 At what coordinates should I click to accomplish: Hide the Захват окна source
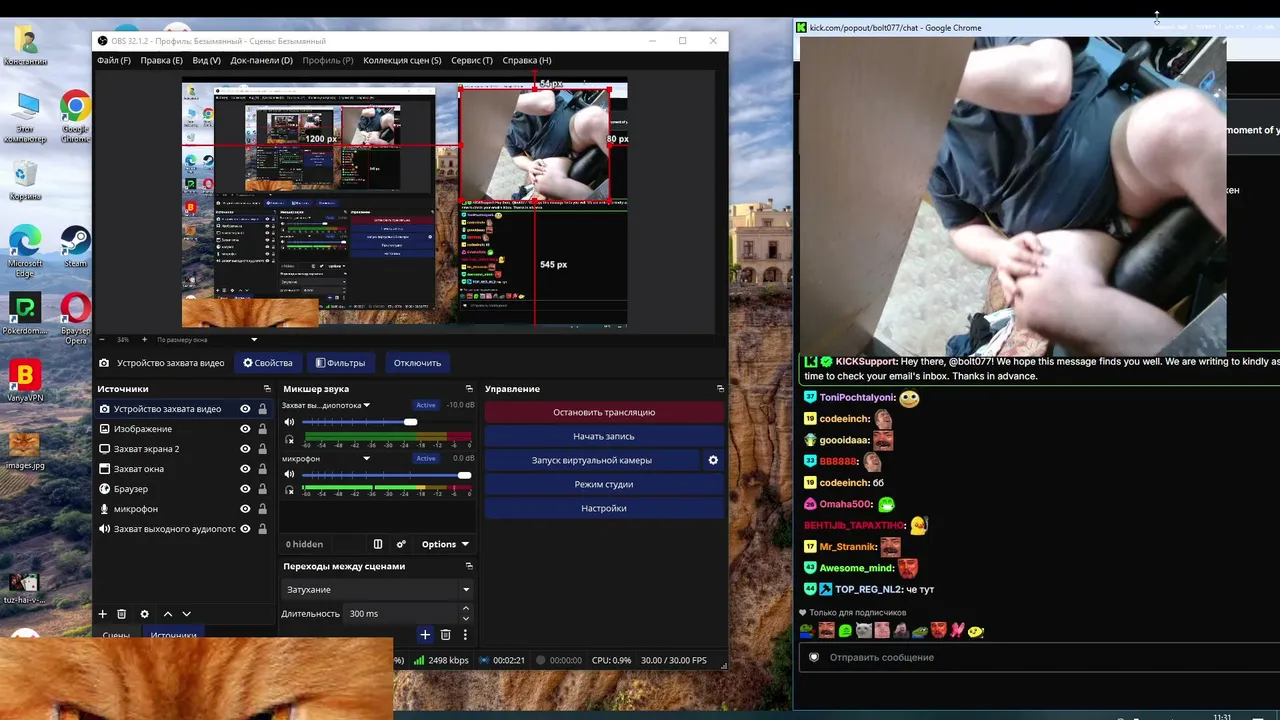pos(245,469)
